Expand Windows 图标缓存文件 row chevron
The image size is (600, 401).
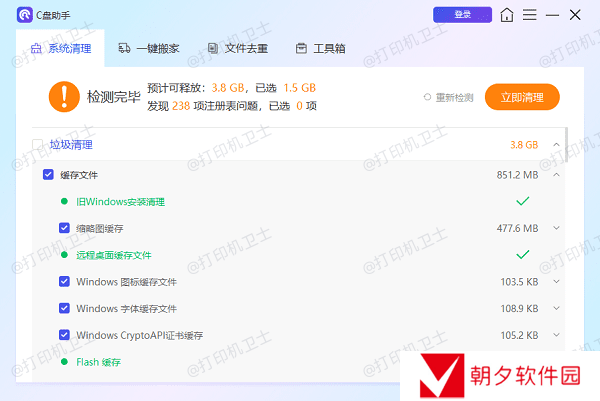click(x=556, y=282)
